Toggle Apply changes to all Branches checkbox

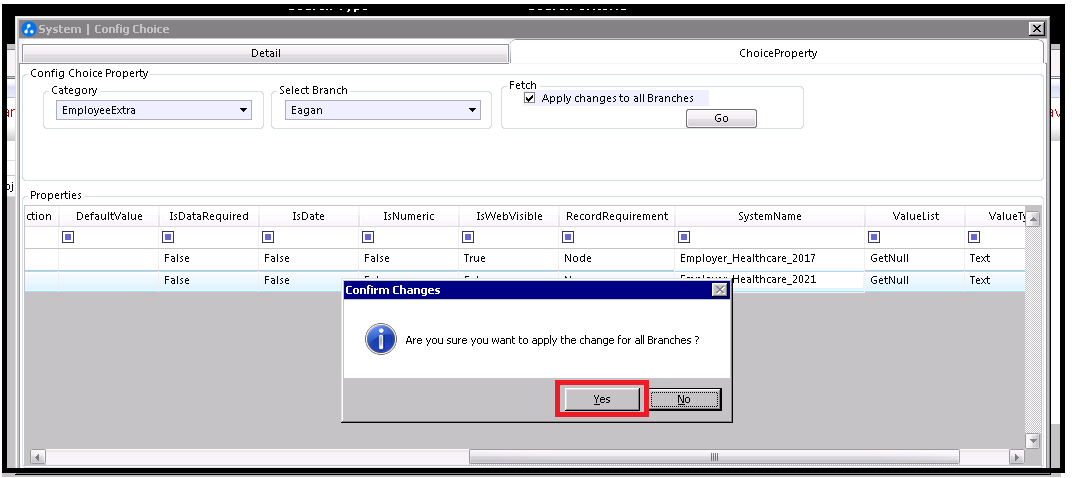[529, 98]
